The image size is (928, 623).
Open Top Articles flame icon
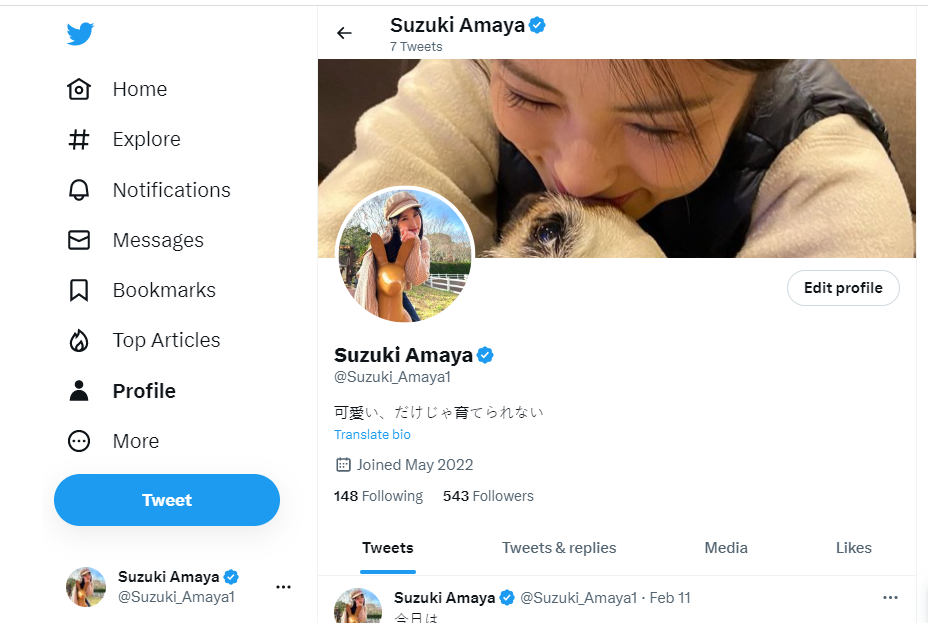coord(79,340)
